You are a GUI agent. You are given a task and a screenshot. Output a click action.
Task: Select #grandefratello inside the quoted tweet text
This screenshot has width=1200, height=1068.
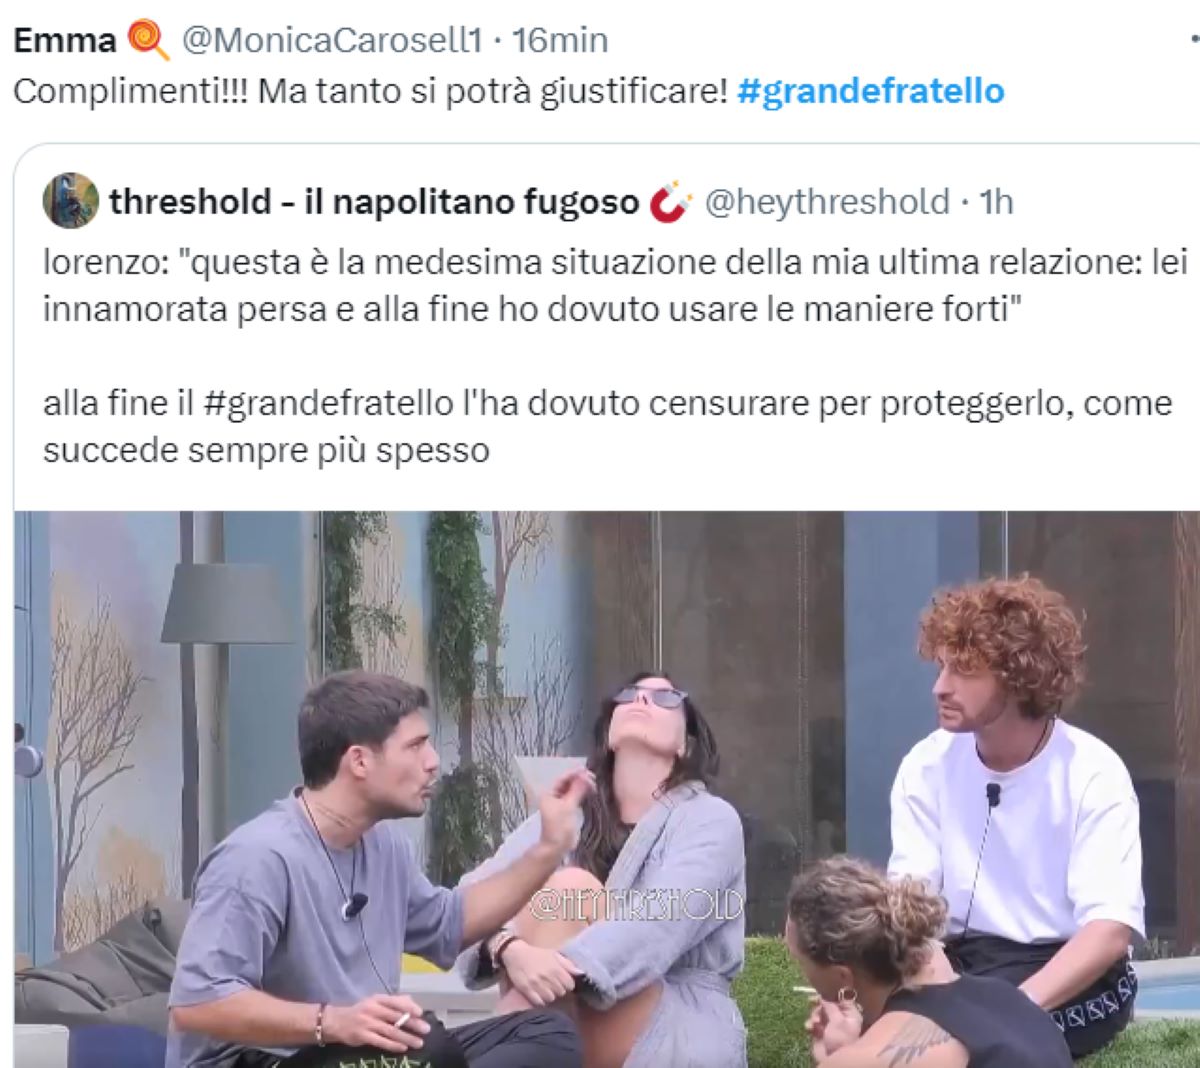(x=328, y=403)
